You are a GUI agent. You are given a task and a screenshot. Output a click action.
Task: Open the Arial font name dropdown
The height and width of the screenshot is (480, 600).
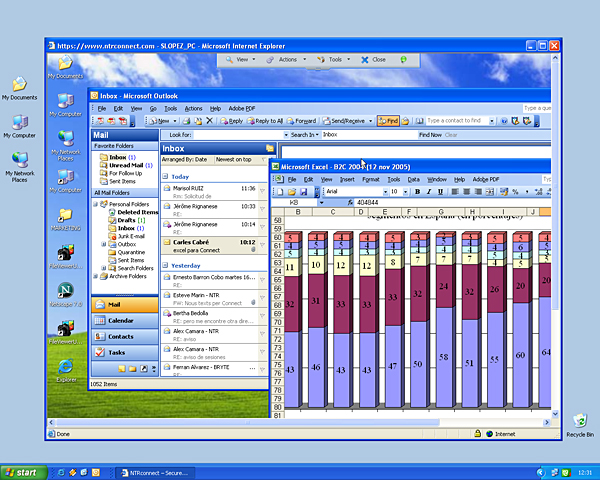pos(382,191)
